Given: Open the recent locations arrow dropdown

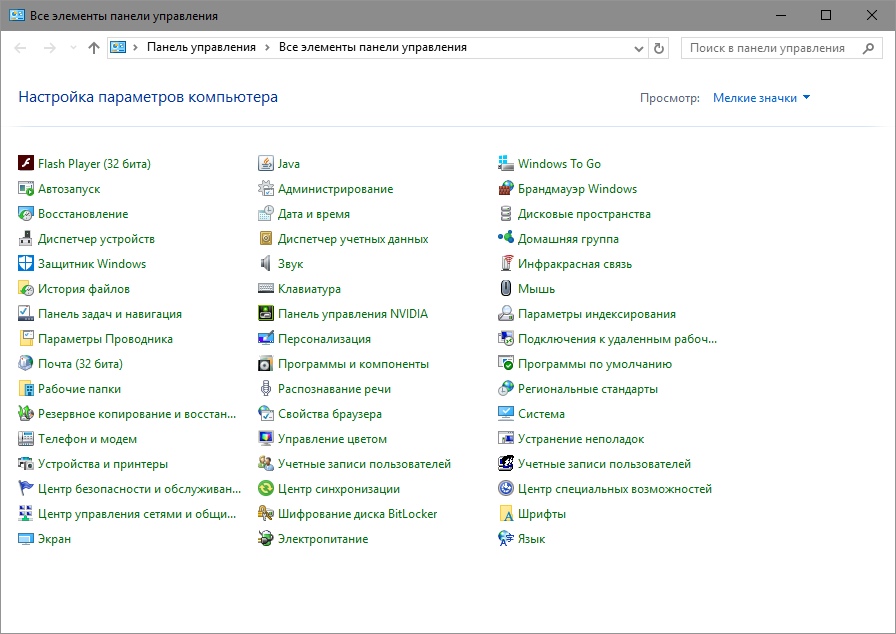Looking at the screenshot, I should point(73,48).
